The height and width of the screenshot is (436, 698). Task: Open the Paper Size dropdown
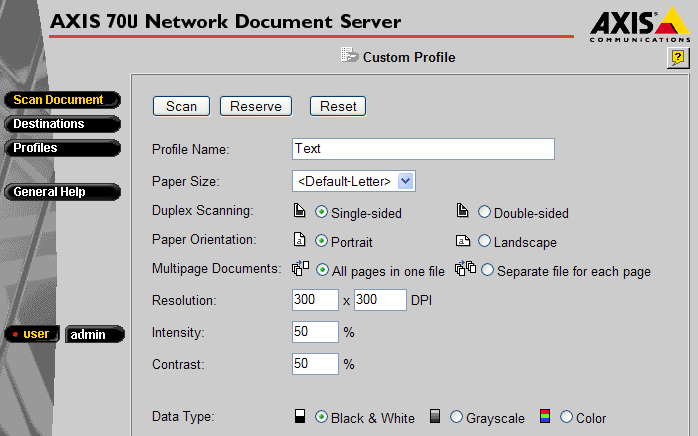[x=354, y=181]
